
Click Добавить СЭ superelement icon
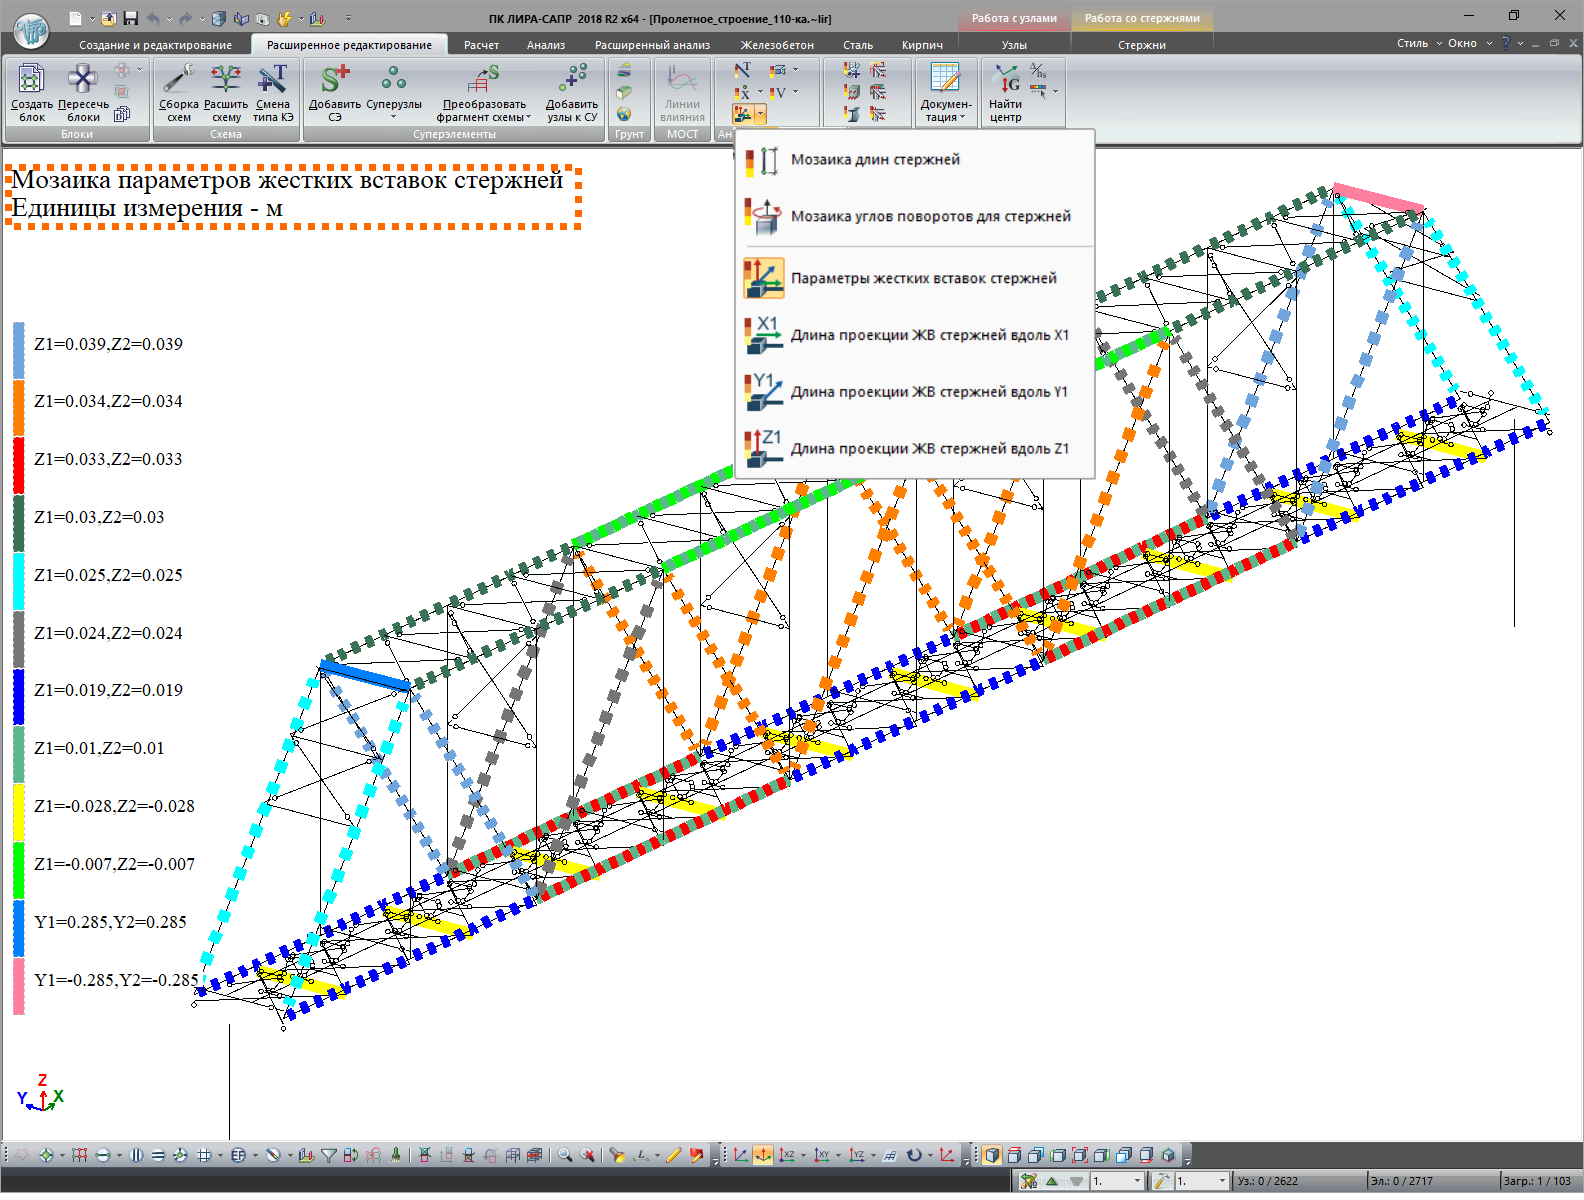coord(335,80)
